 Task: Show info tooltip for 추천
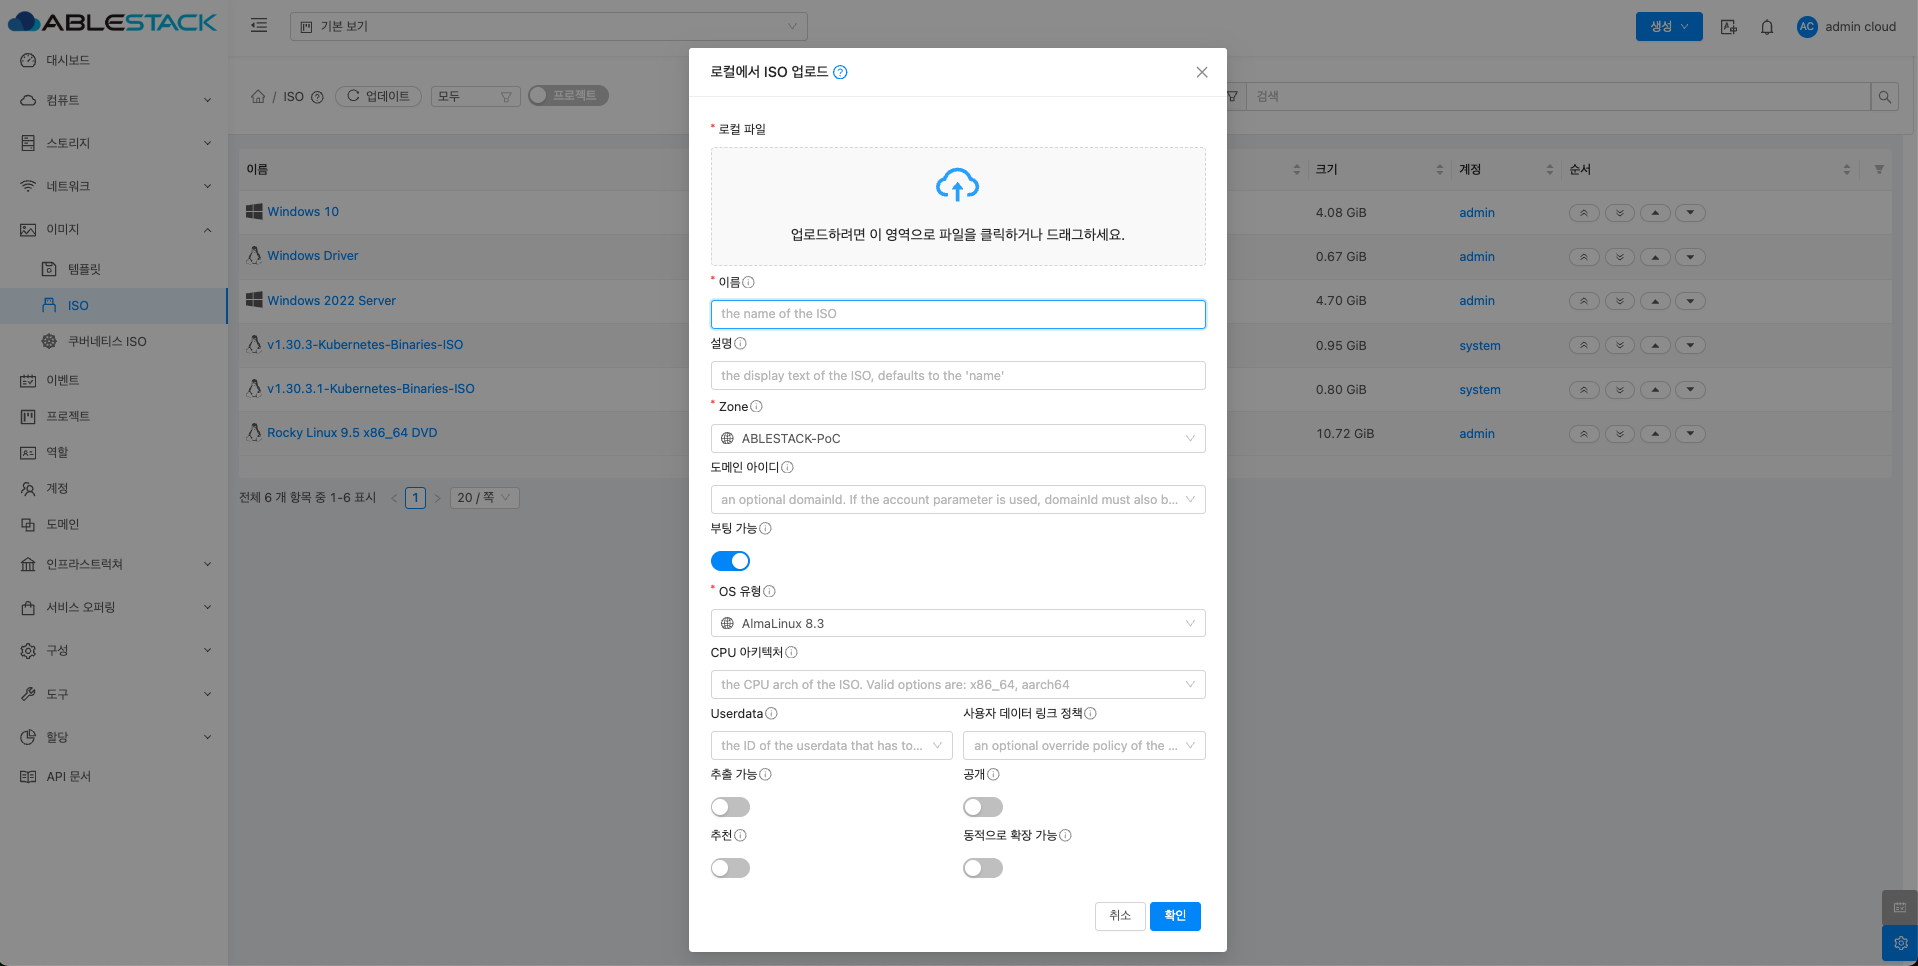pos(740,835)
